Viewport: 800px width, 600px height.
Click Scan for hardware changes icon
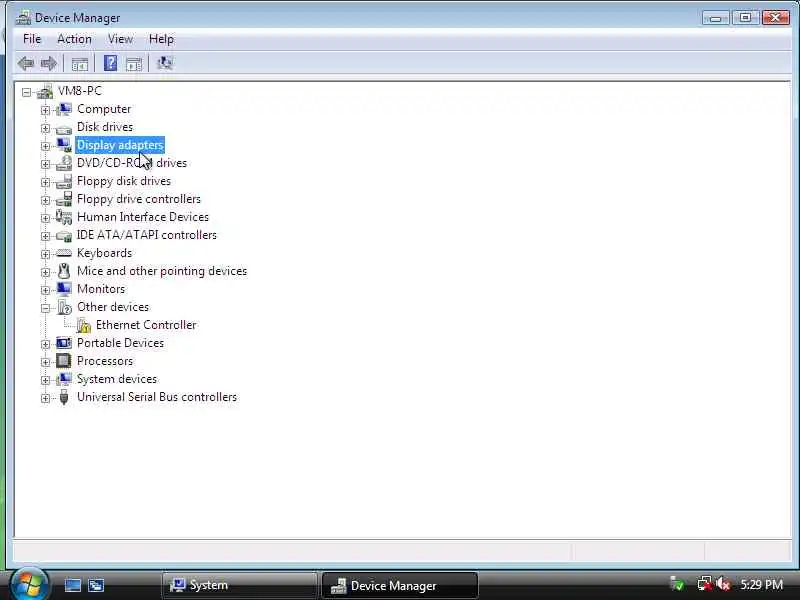pos(164,63)
